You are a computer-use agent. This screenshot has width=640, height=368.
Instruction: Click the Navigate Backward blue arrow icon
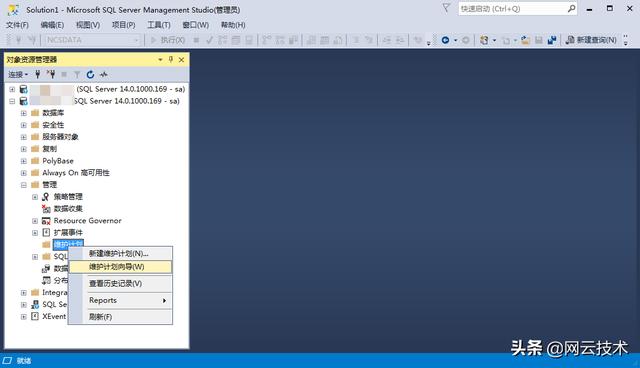[445, 40]
